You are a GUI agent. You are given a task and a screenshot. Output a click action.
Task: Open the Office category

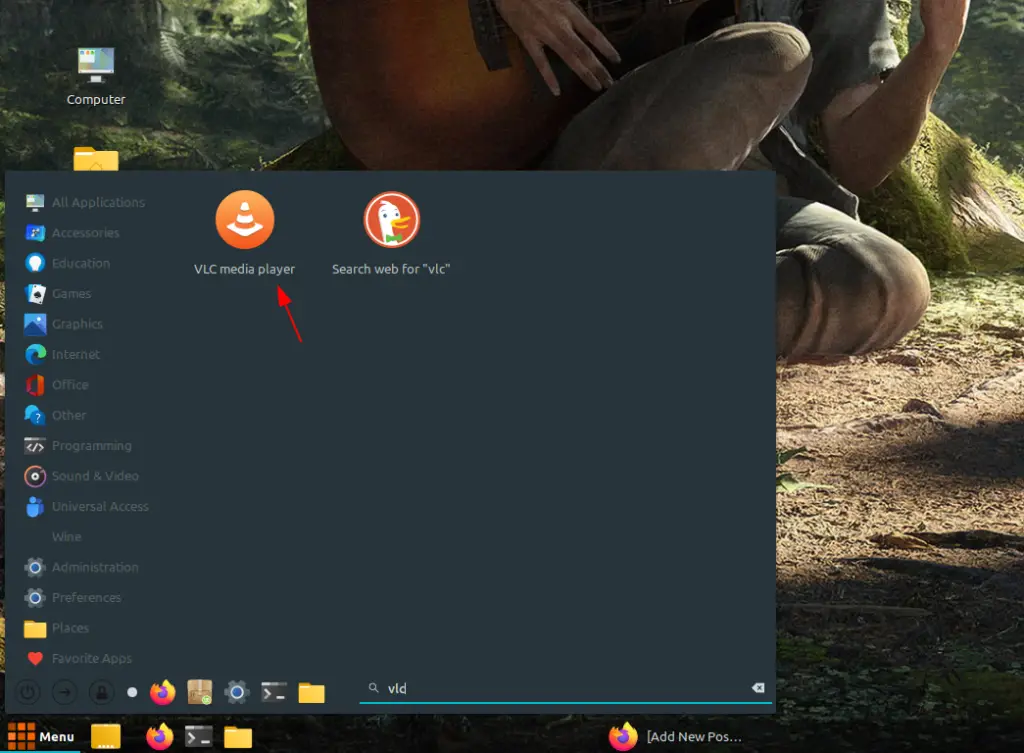(x=57, y=385)
